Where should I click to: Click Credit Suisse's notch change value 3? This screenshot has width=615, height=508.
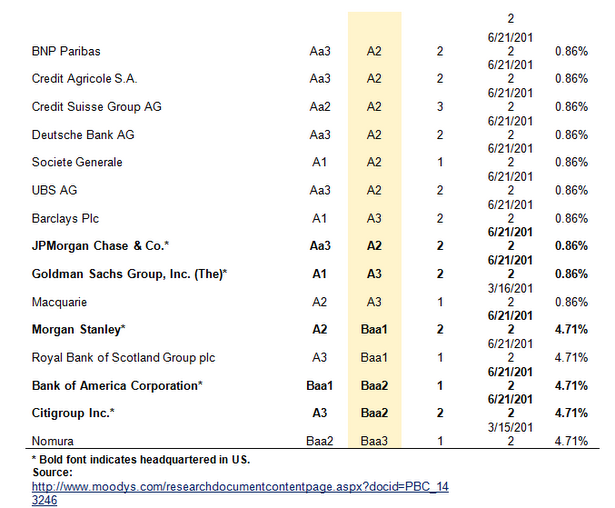(x=440, y=107)
